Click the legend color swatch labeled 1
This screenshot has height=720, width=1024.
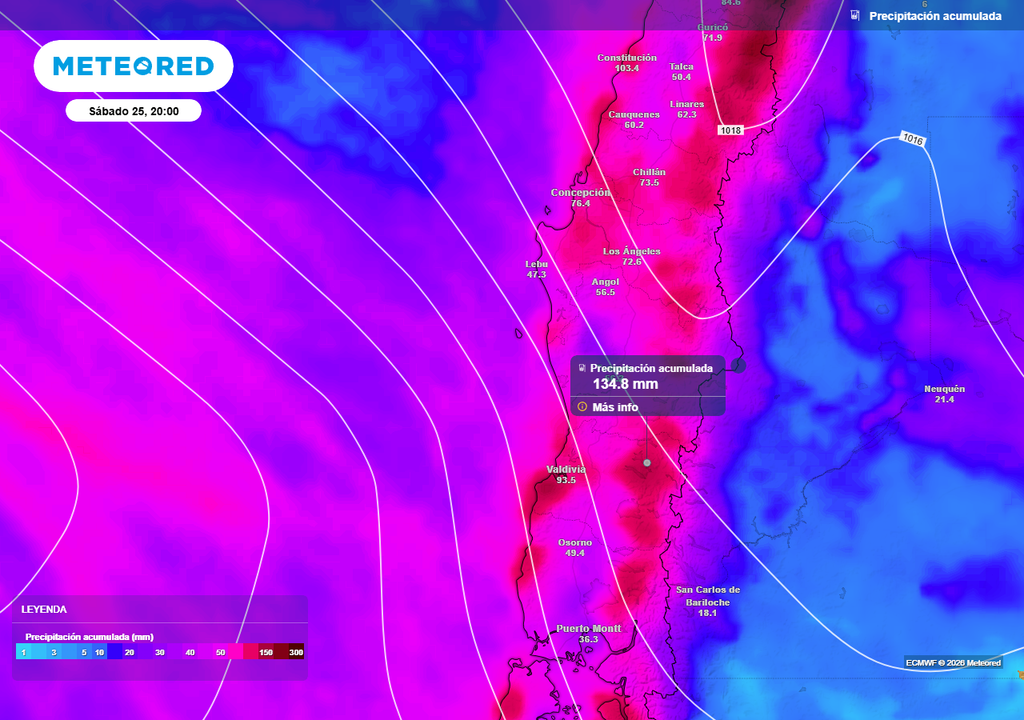pyautogui.click(x=24, y=652)
